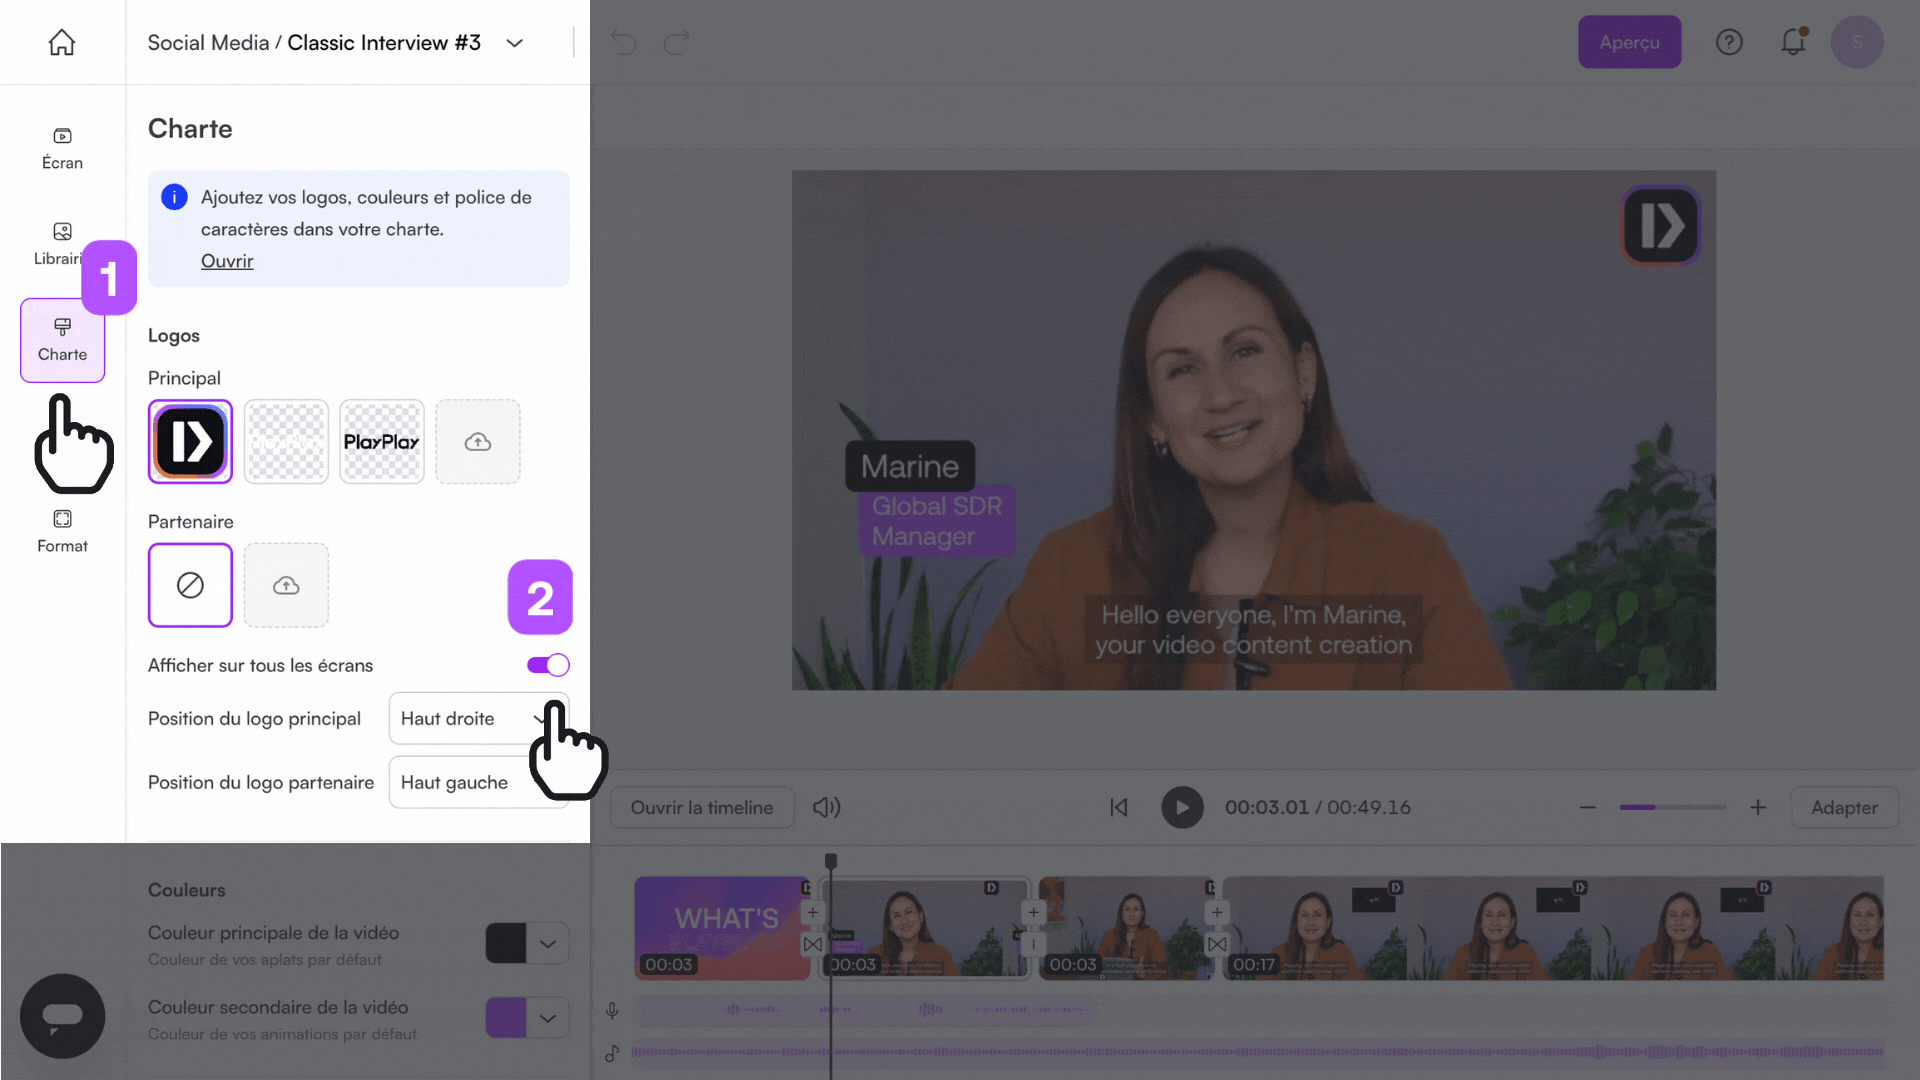Click the help question mark icon
Viewport: 1920px width, 1080px height.
coord(1729,42)
